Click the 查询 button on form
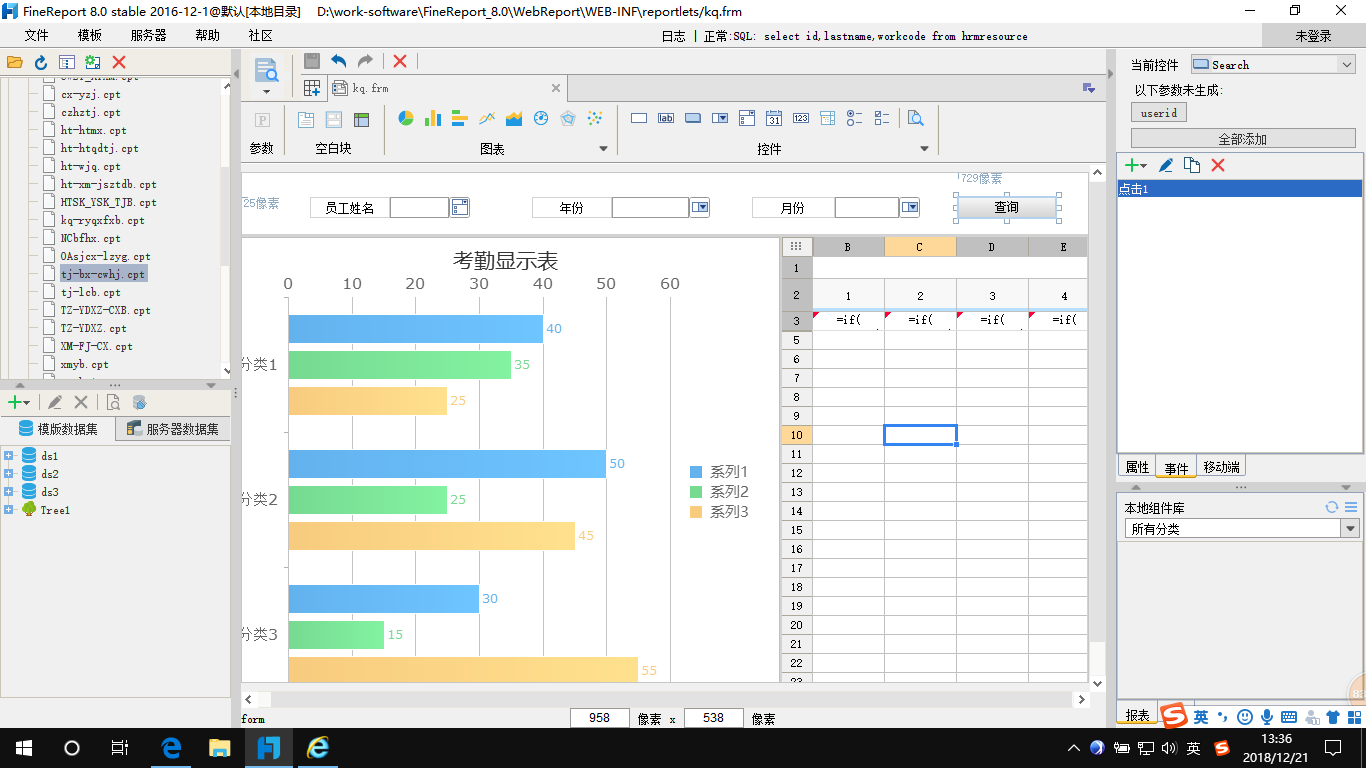The width and height of the screenshot is (1366, 768). pyautogui.click(x=1006, y=207)
